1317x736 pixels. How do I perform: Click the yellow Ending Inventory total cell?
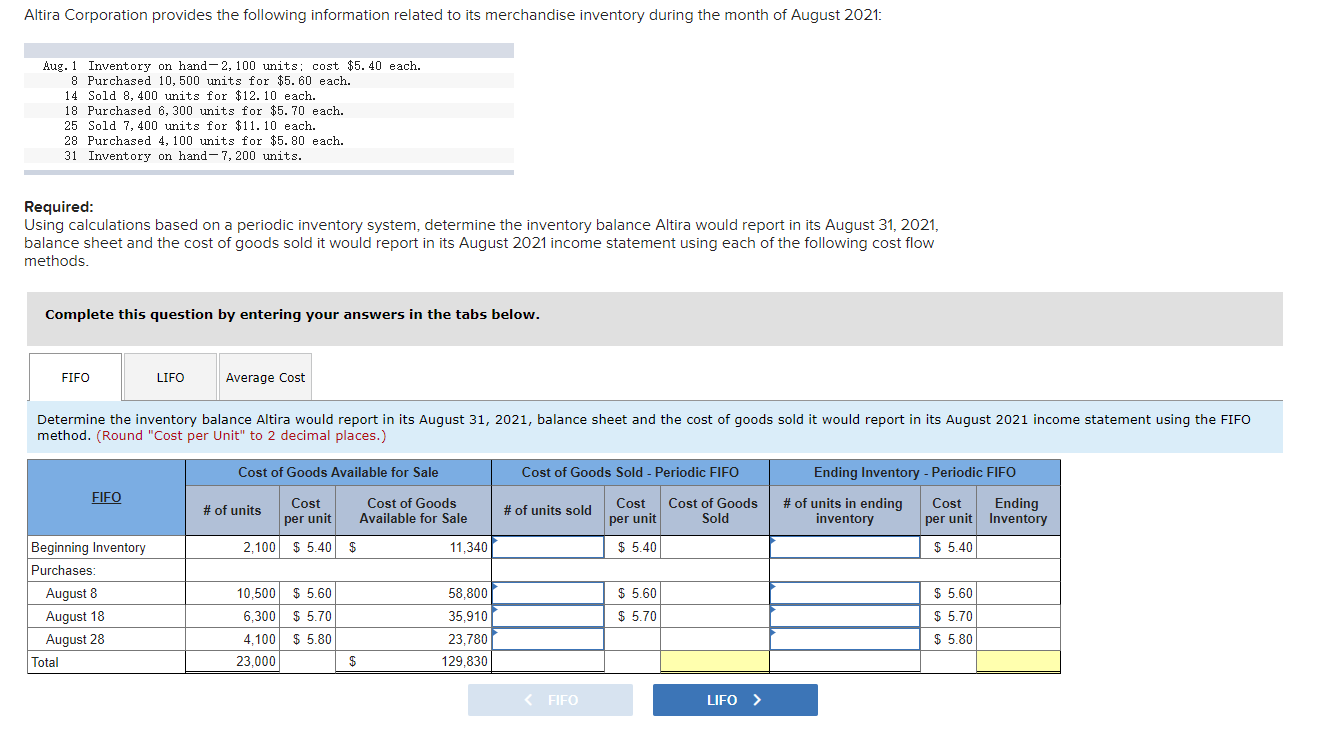1018,662
